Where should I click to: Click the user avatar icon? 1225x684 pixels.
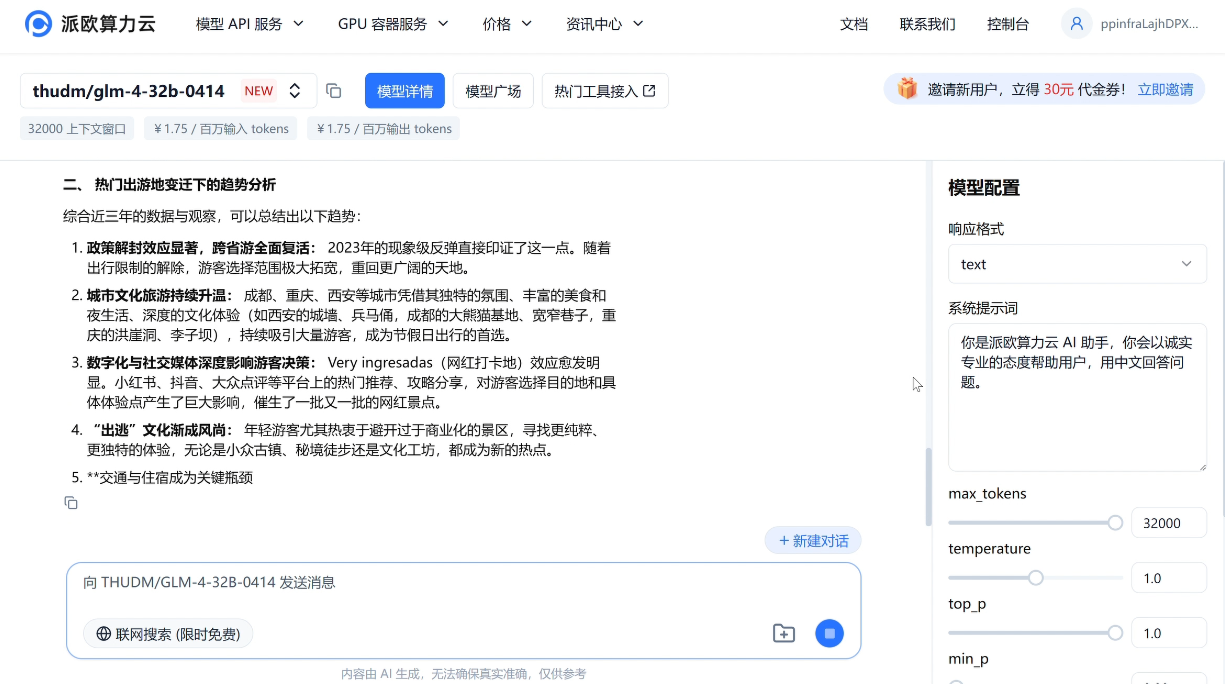point(1077,24)
